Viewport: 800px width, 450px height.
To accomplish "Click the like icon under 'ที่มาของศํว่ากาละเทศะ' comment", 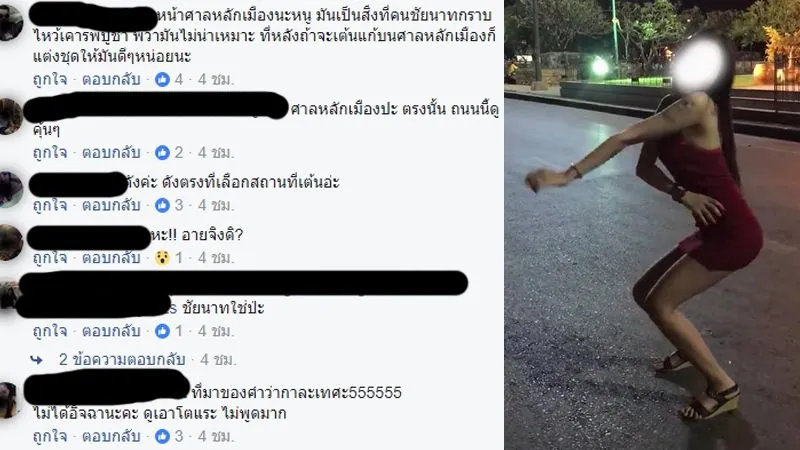I will coord(162,436).
